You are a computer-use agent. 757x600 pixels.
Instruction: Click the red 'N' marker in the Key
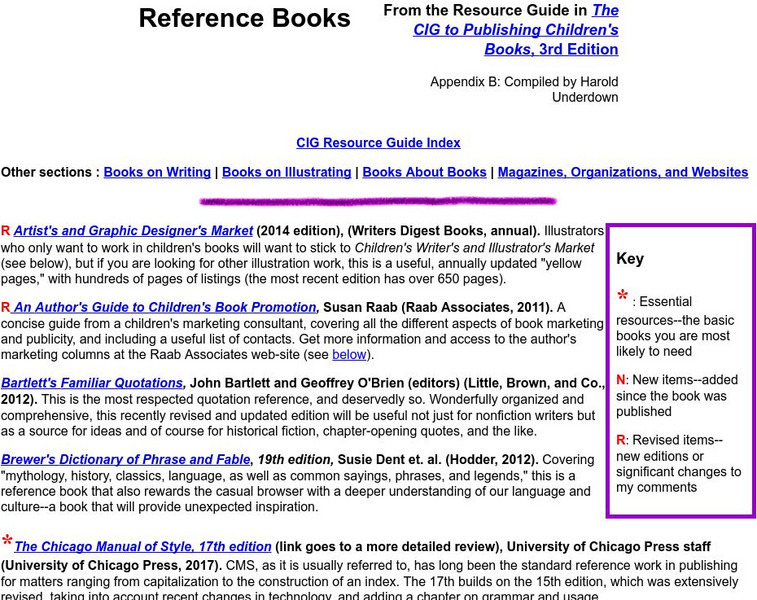pos(620,380)
